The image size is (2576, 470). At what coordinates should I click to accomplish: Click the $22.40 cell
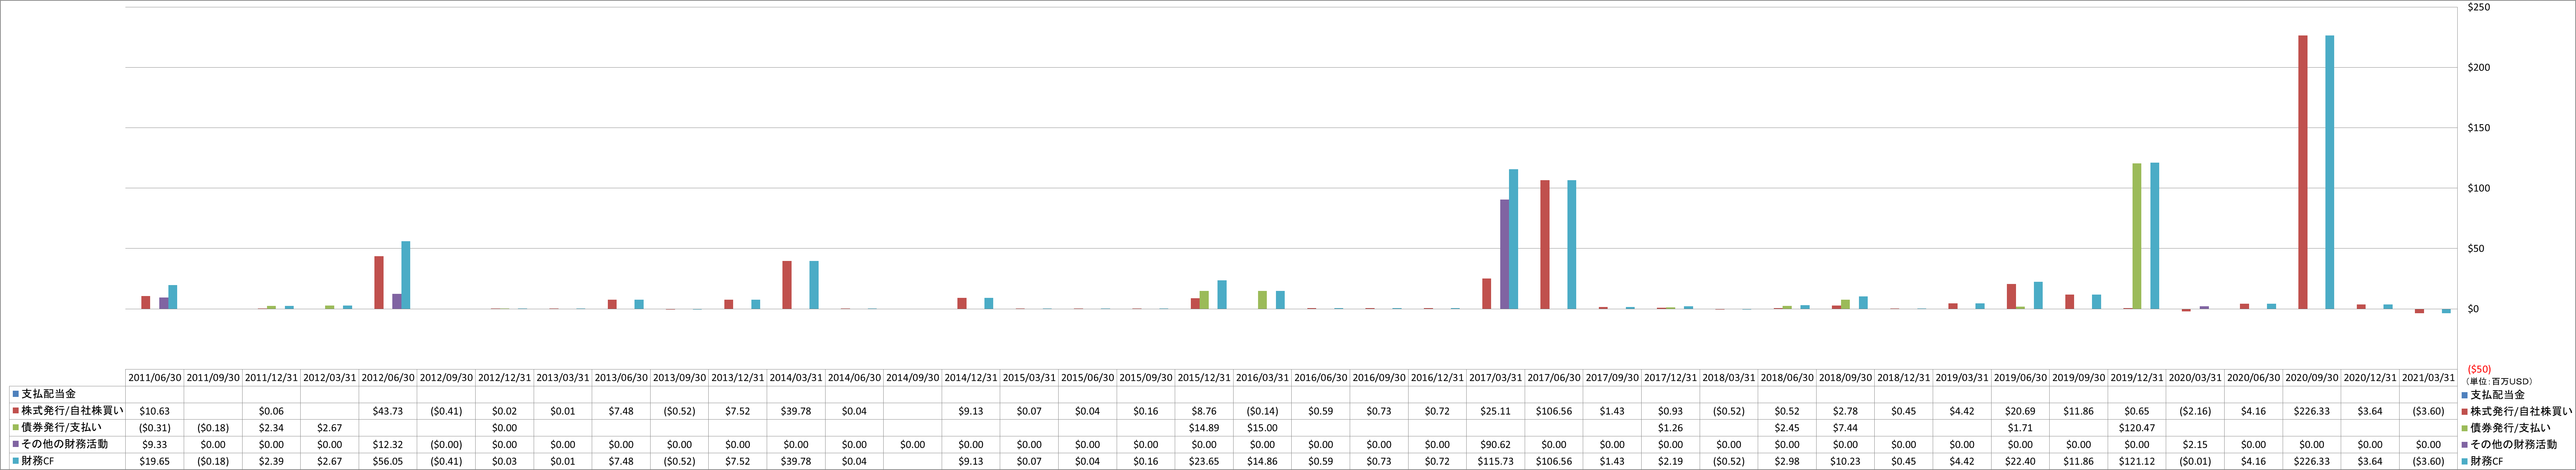(2020, 461)
